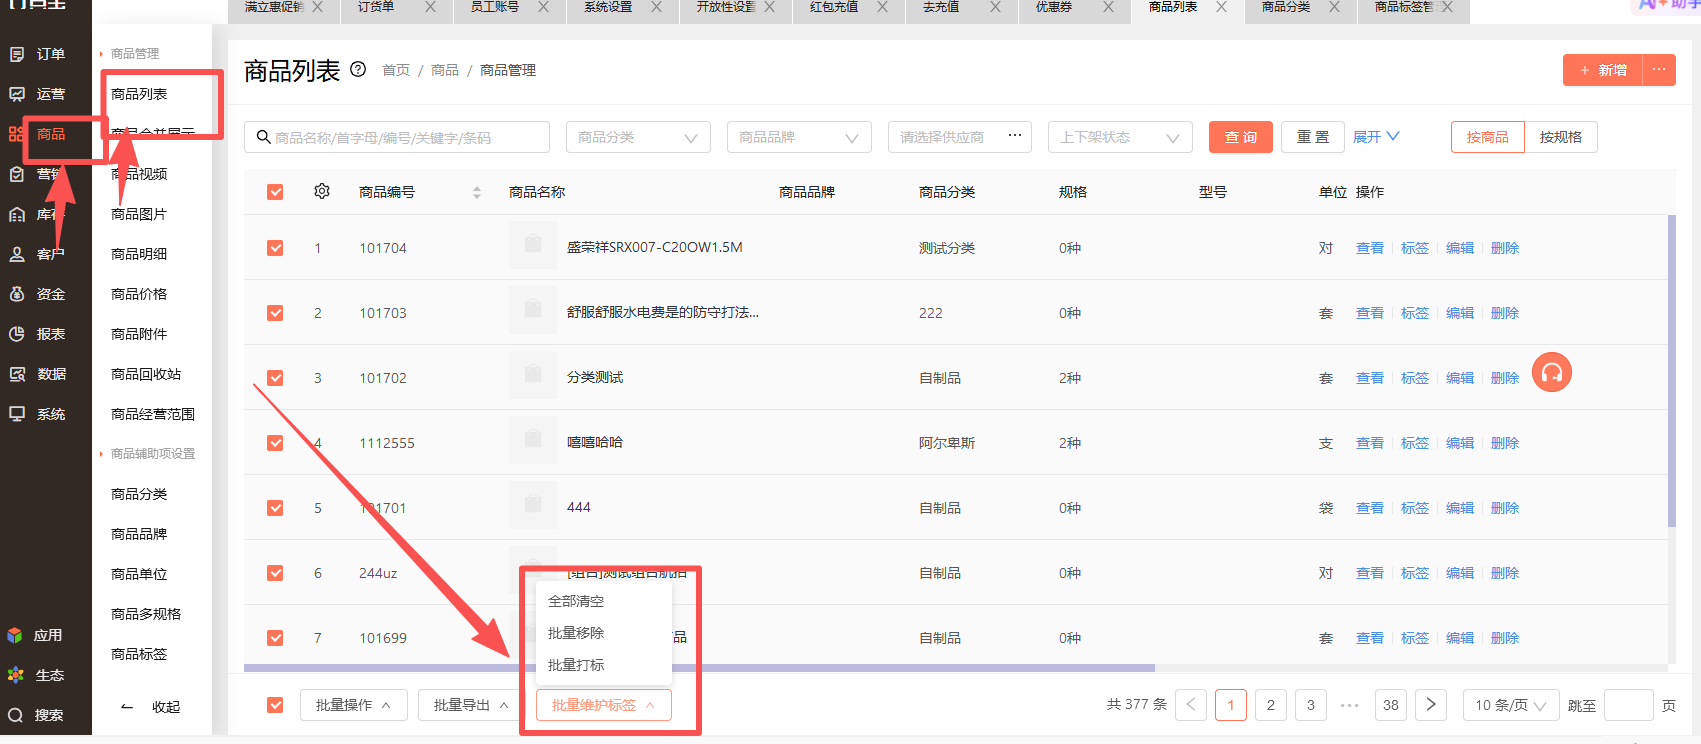
Task: Click the 查询 search button
Action: coord(1241,137)
